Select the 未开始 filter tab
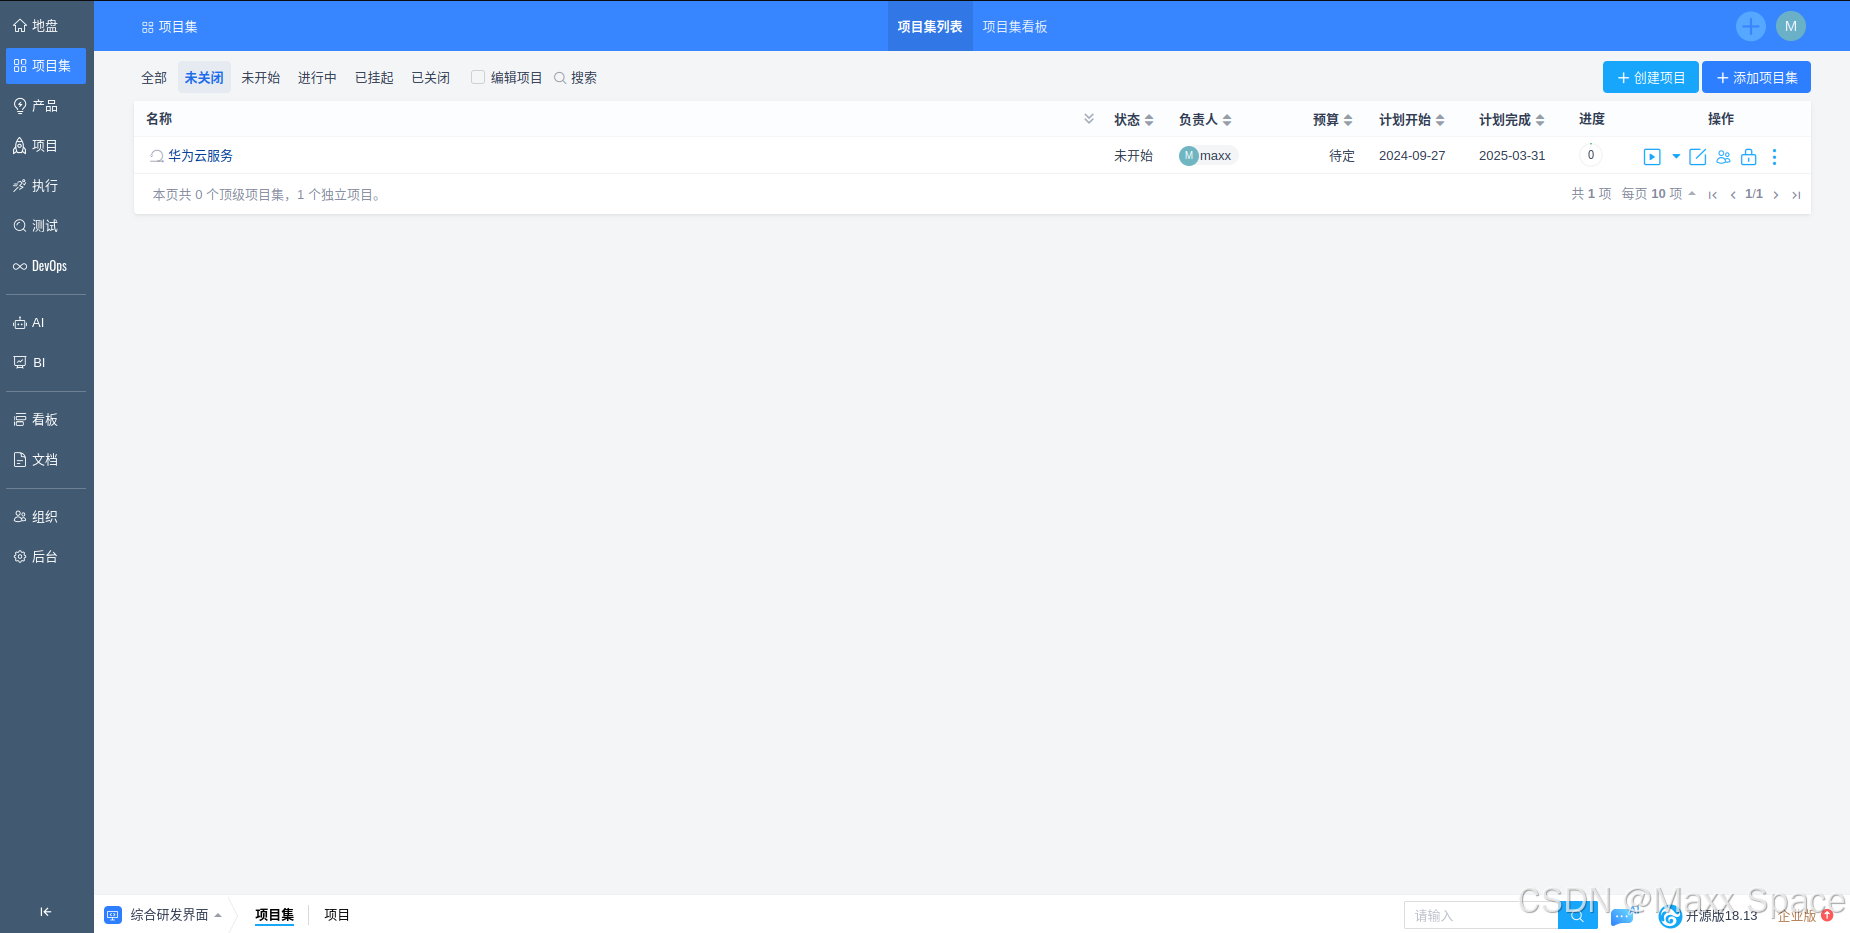This screenshot has height=933, width=1850. tap(261, 77)
